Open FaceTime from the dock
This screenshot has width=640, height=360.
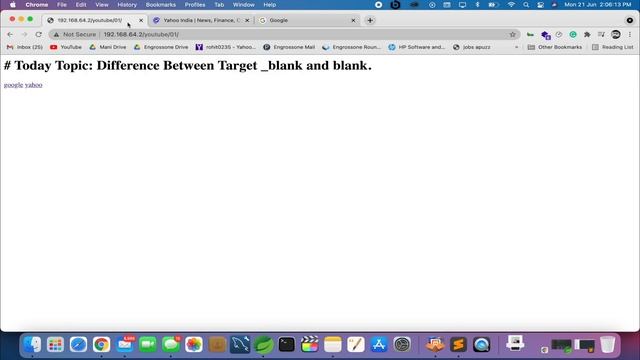click(x=148, y=344)
